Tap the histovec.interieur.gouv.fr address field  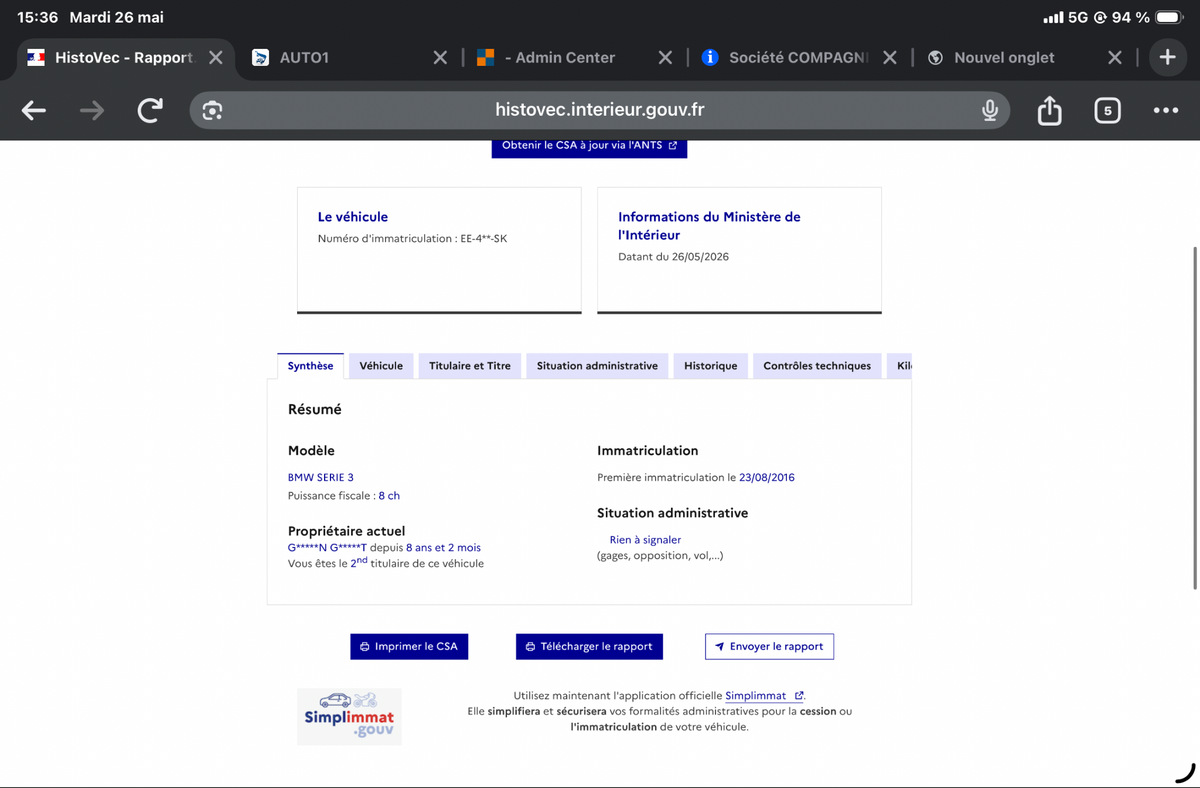click(600, 110)
